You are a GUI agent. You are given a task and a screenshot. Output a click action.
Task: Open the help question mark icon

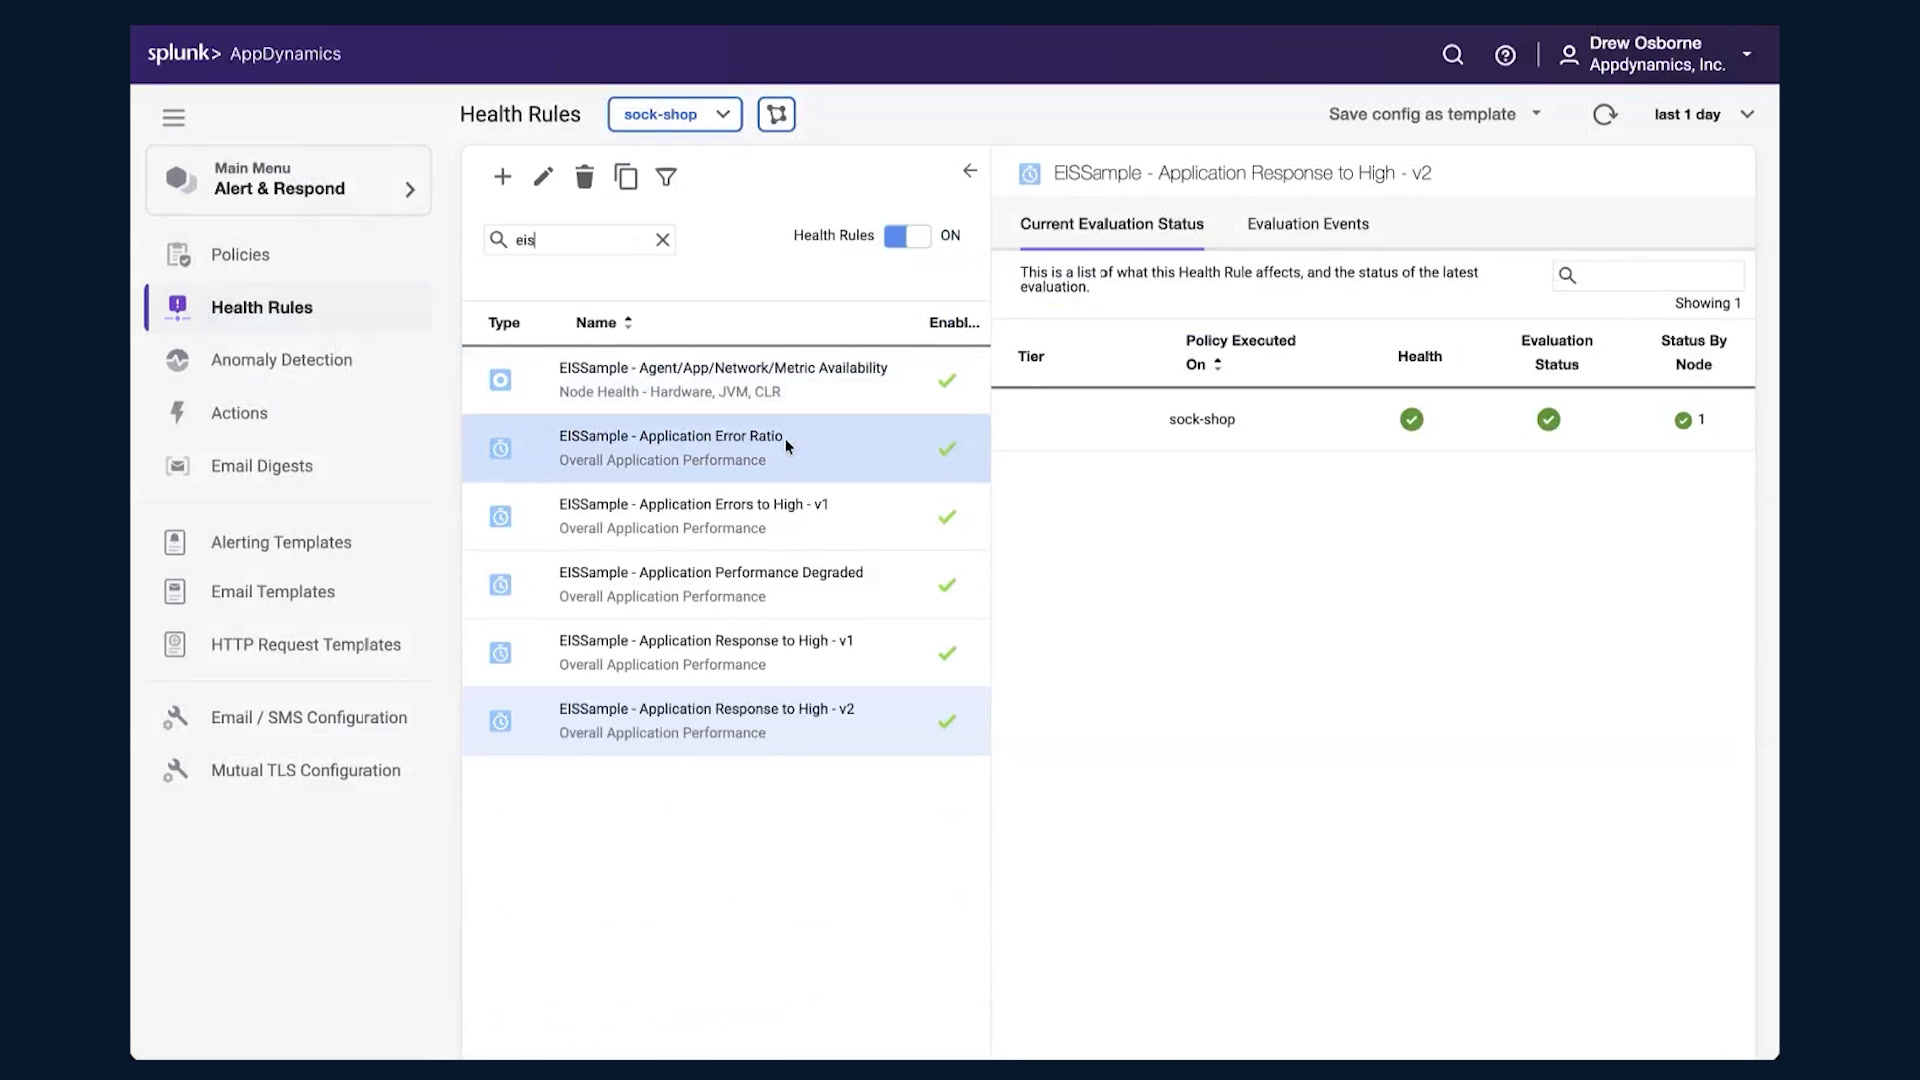(1505, 55)
